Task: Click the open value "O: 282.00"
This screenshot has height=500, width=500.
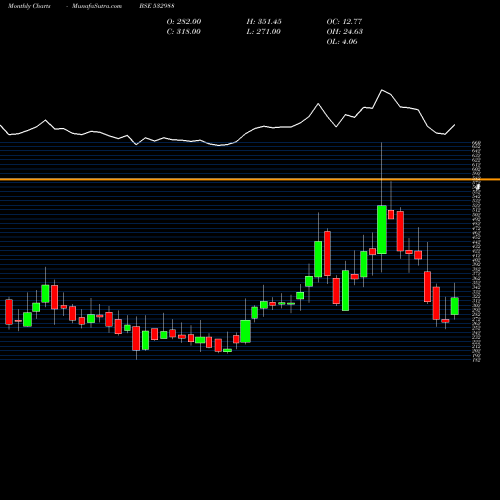Action: [x=184, y=21]
